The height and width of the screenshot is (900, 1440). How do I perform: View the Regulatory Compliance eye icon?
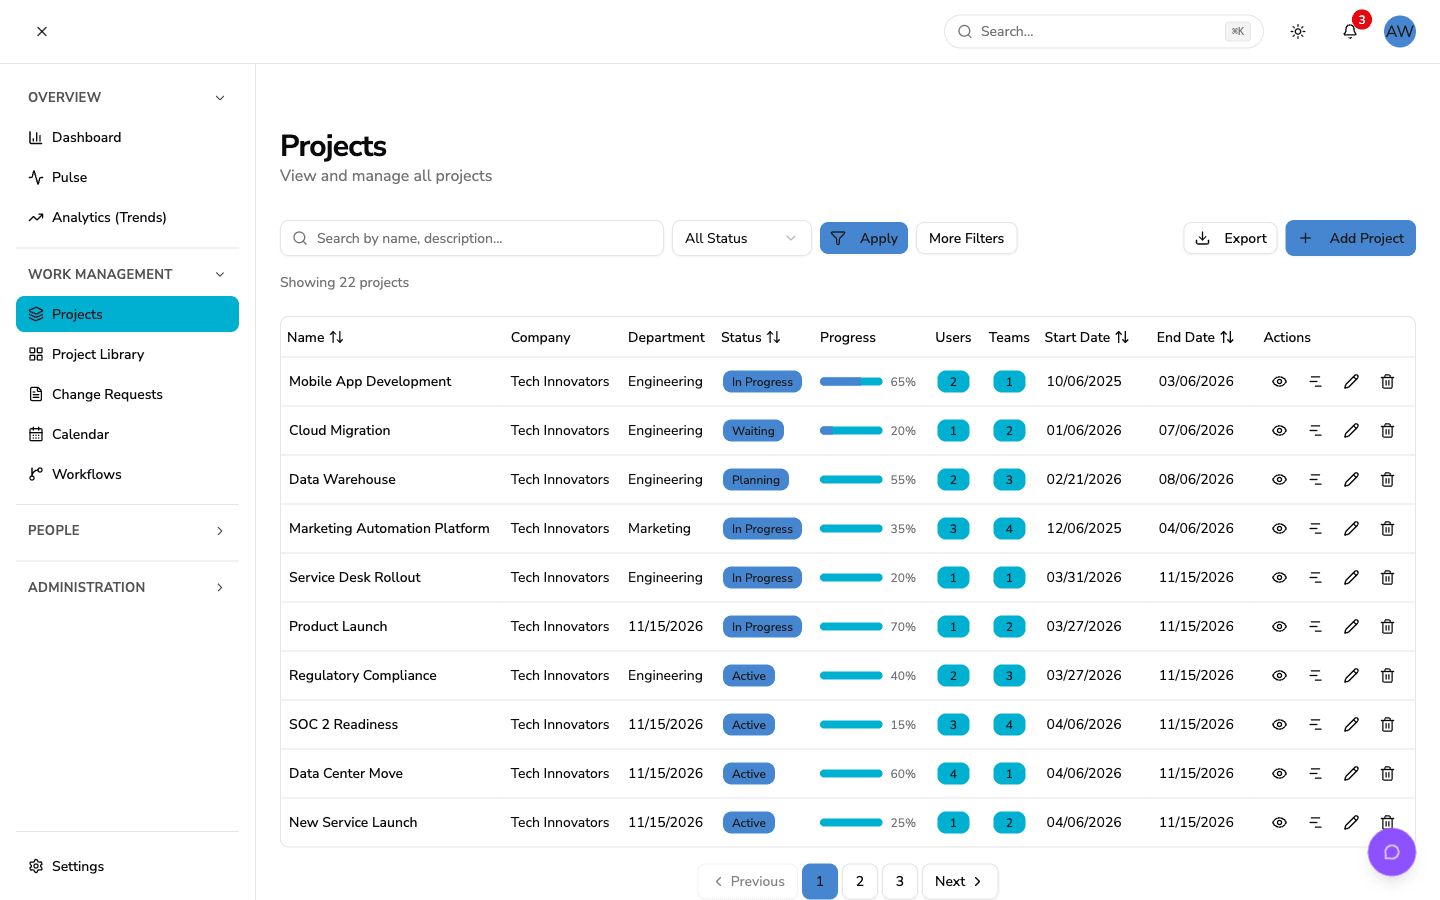pos(1279,675)
